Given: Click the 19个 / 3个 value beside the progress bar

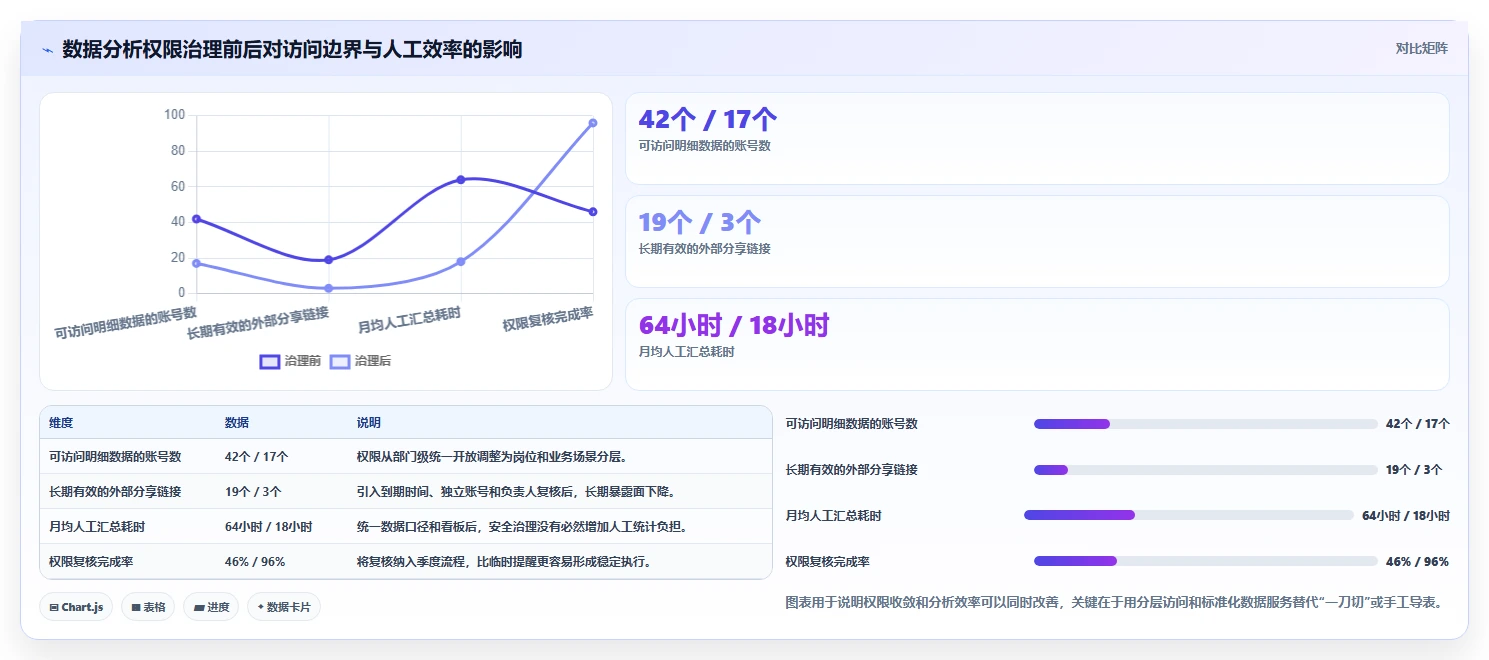Looking at the screenshot, I should pos(1414,470).
